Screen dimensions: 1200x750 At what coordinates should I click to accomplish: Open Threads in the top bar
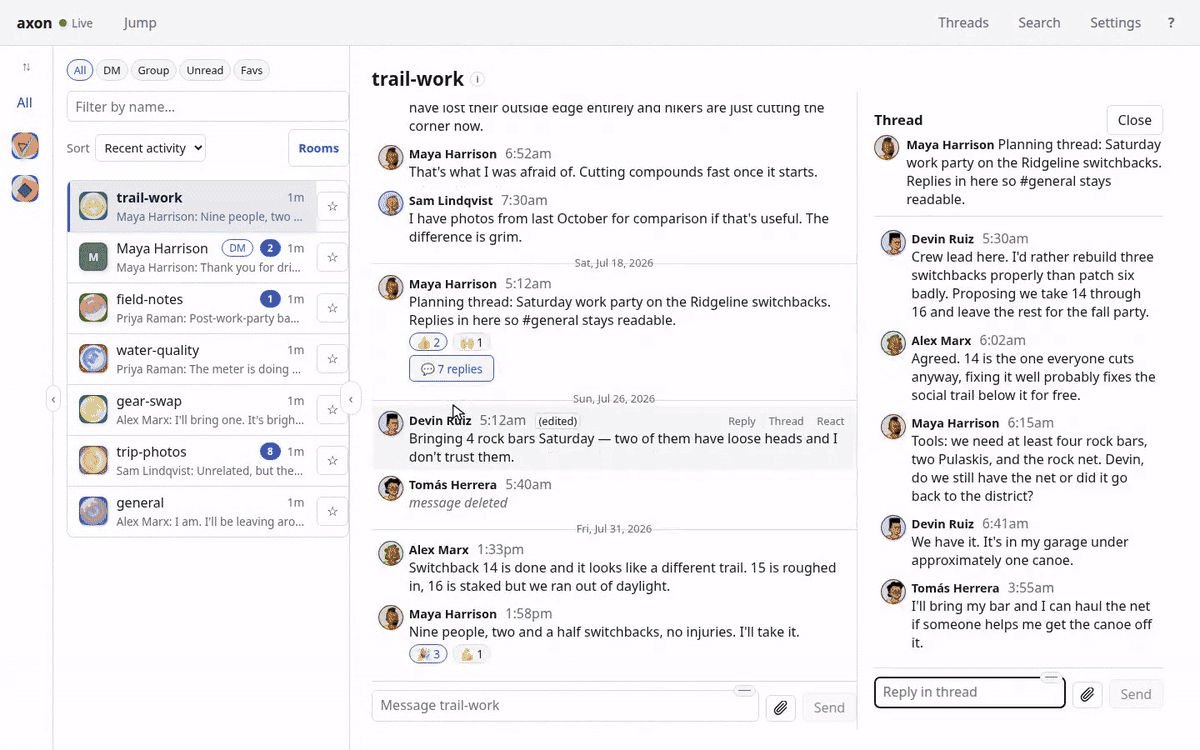963,23
